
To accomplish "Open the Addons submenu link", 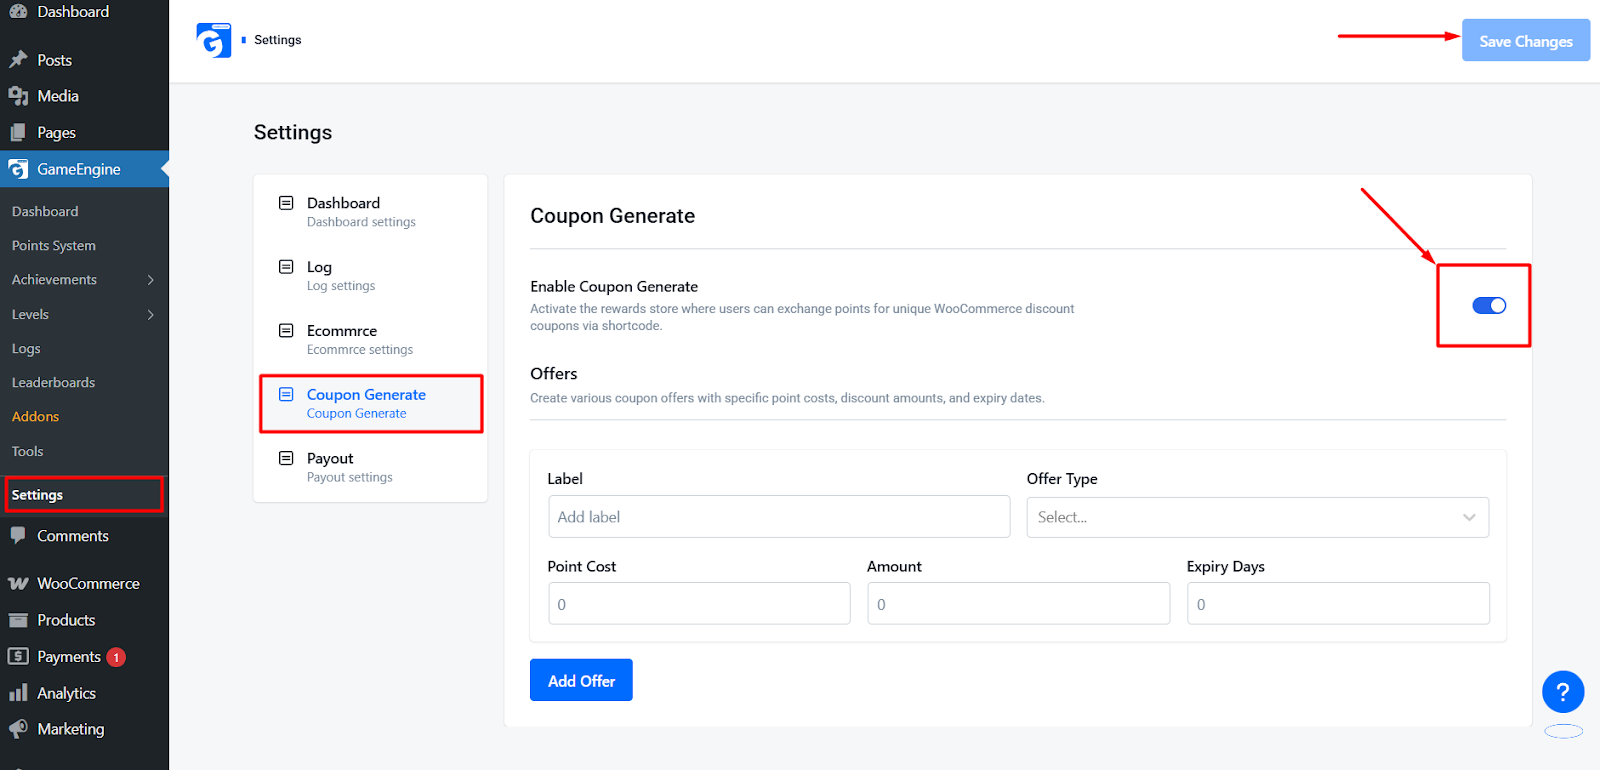I will click(36, 416).
